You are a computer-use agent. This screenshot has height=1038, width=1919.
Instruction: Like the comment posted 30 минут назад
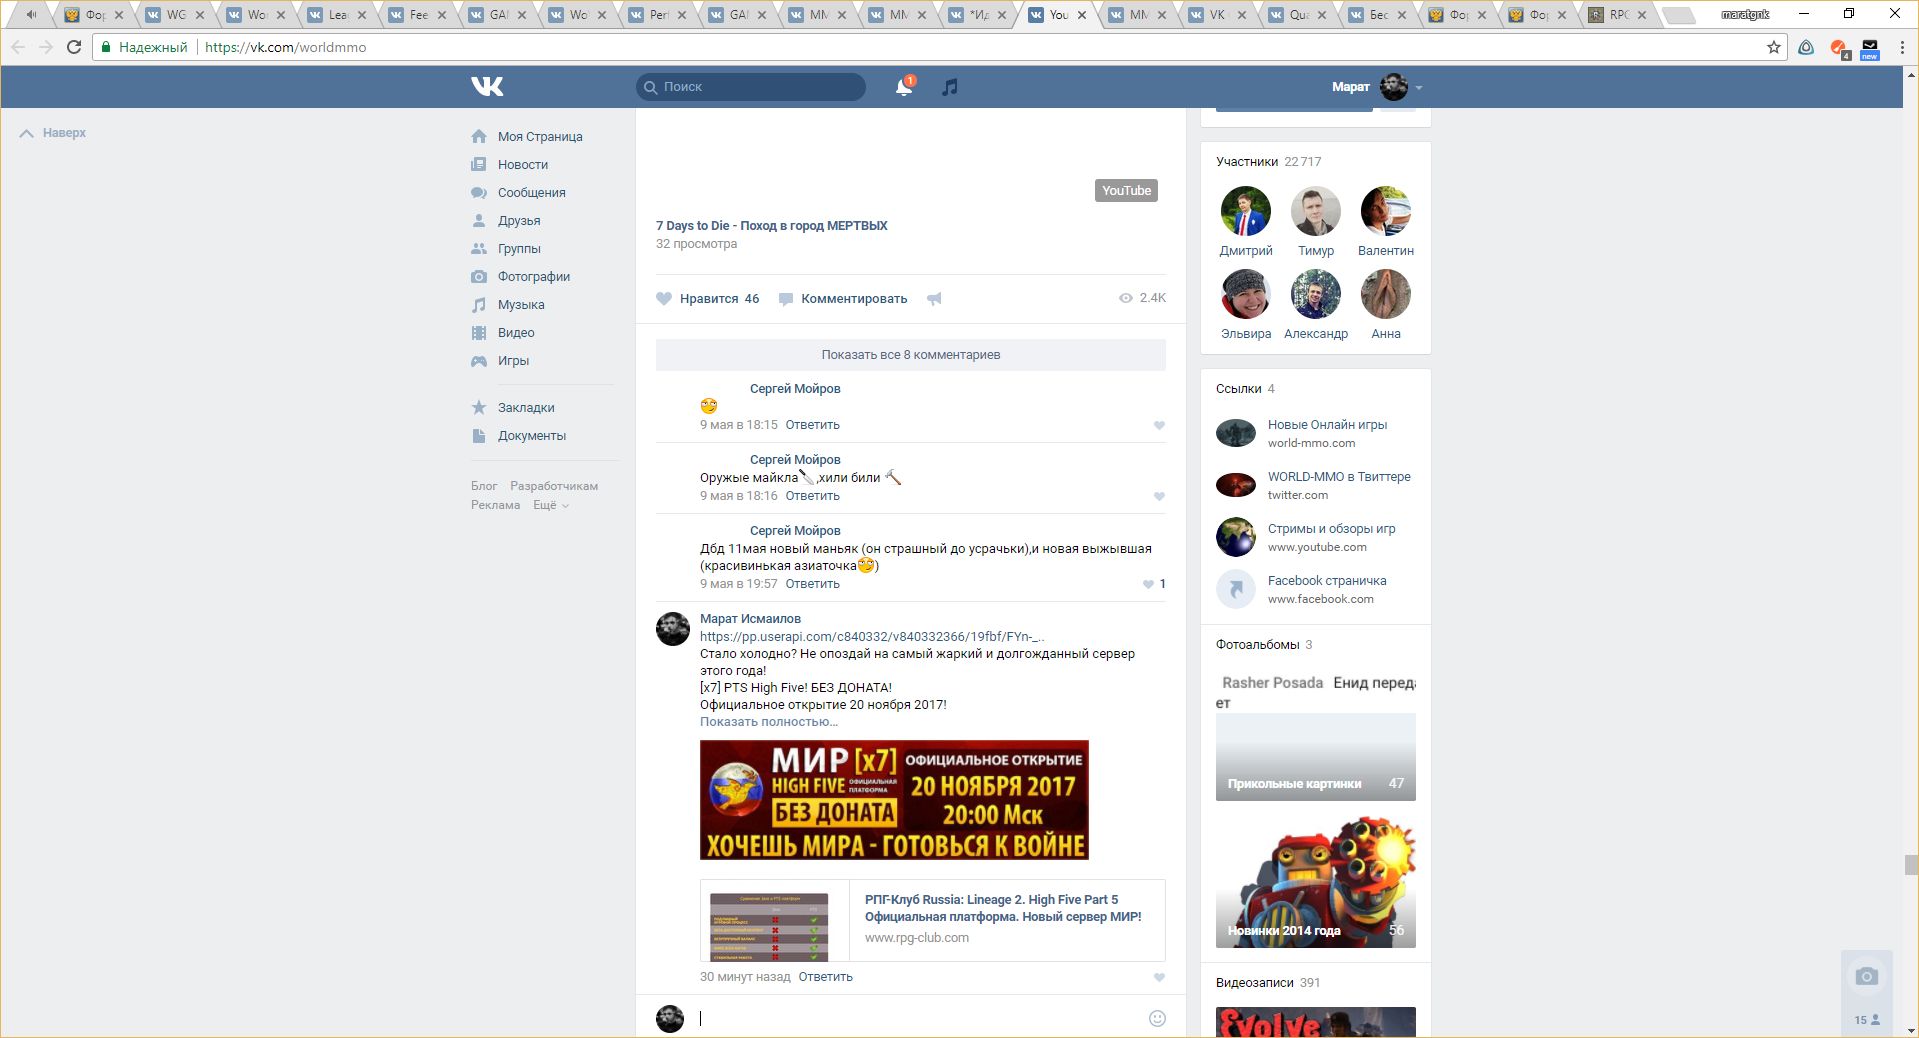(x=1159, y=978)
